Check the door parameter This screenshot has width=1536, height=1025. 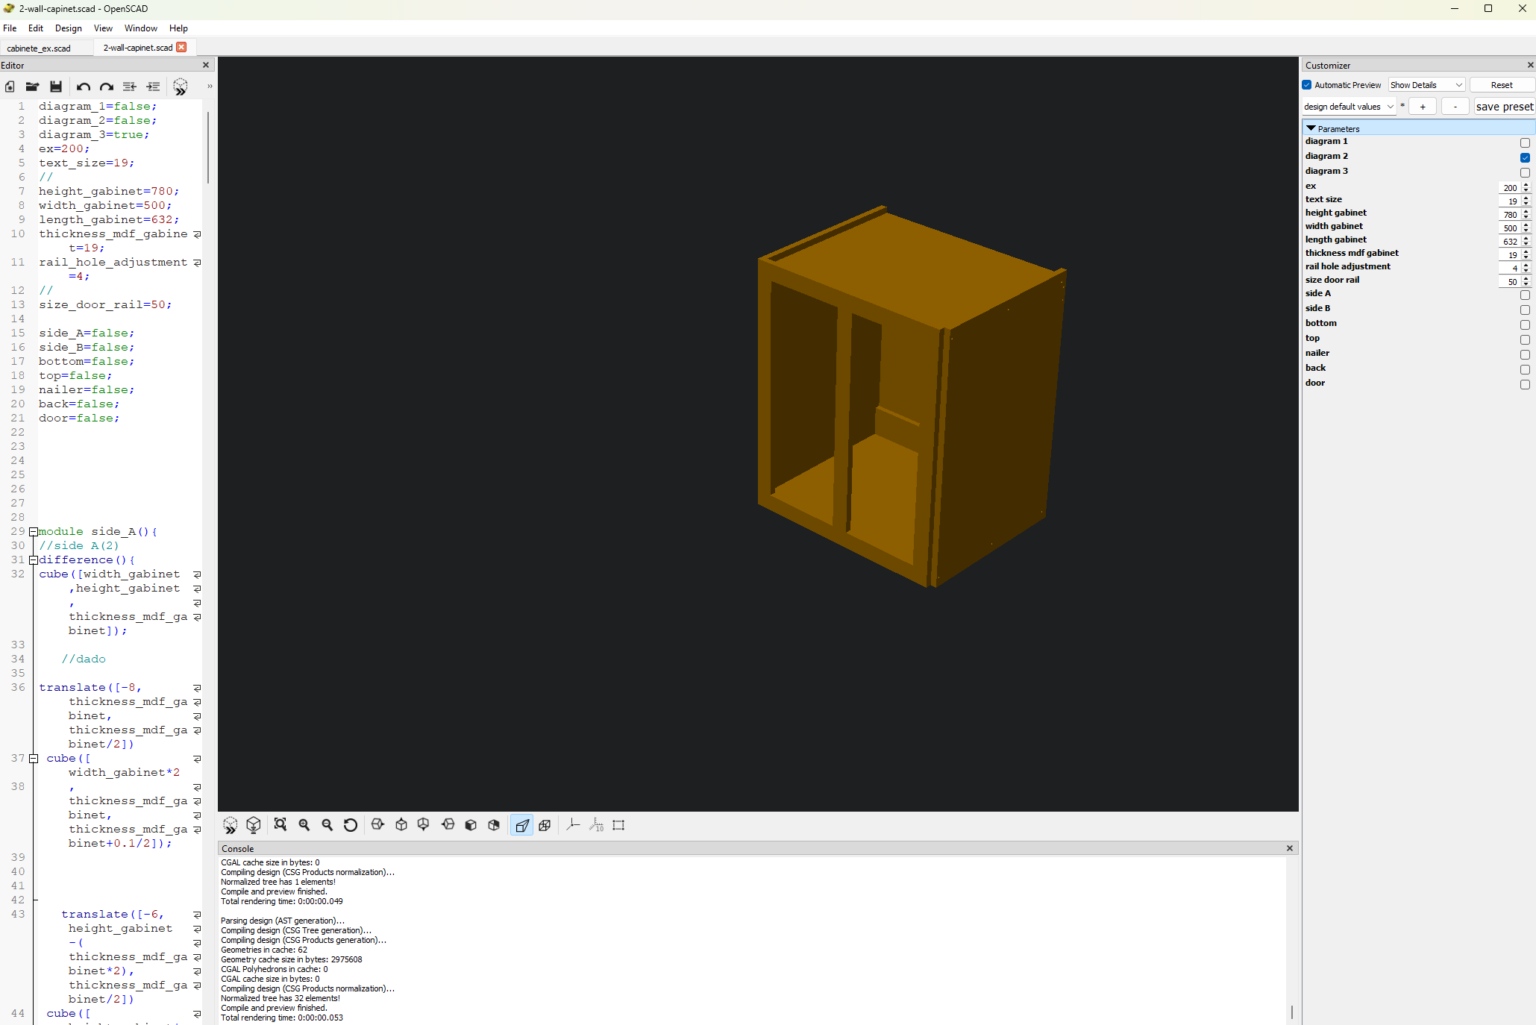pyautogui.click(x=1525, y=385)
